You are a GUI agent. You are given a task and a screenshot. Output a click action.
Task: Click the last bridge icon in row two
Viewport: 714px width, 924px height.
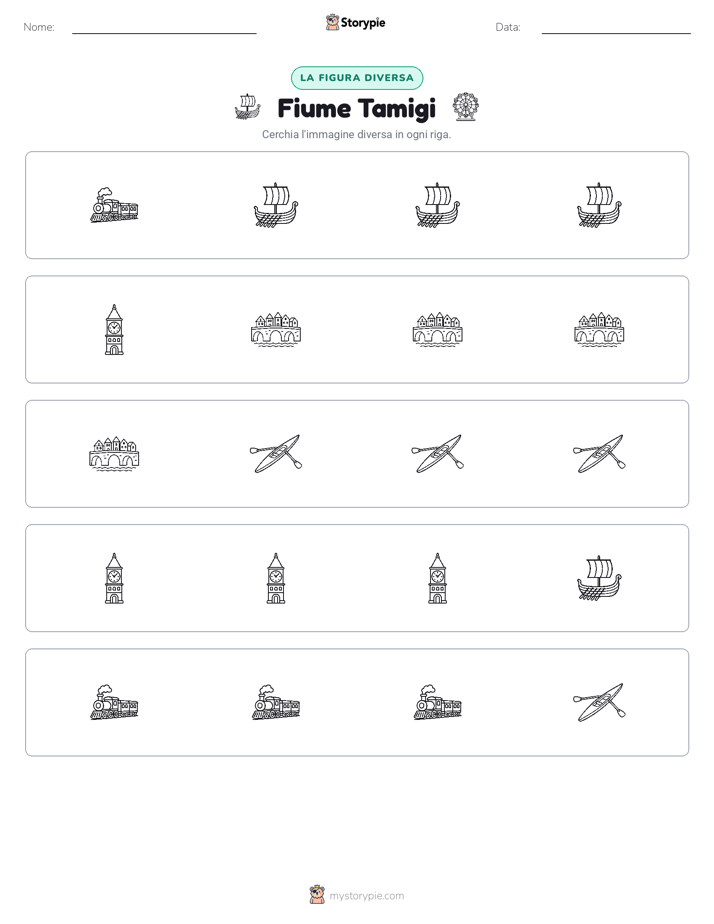599,329
